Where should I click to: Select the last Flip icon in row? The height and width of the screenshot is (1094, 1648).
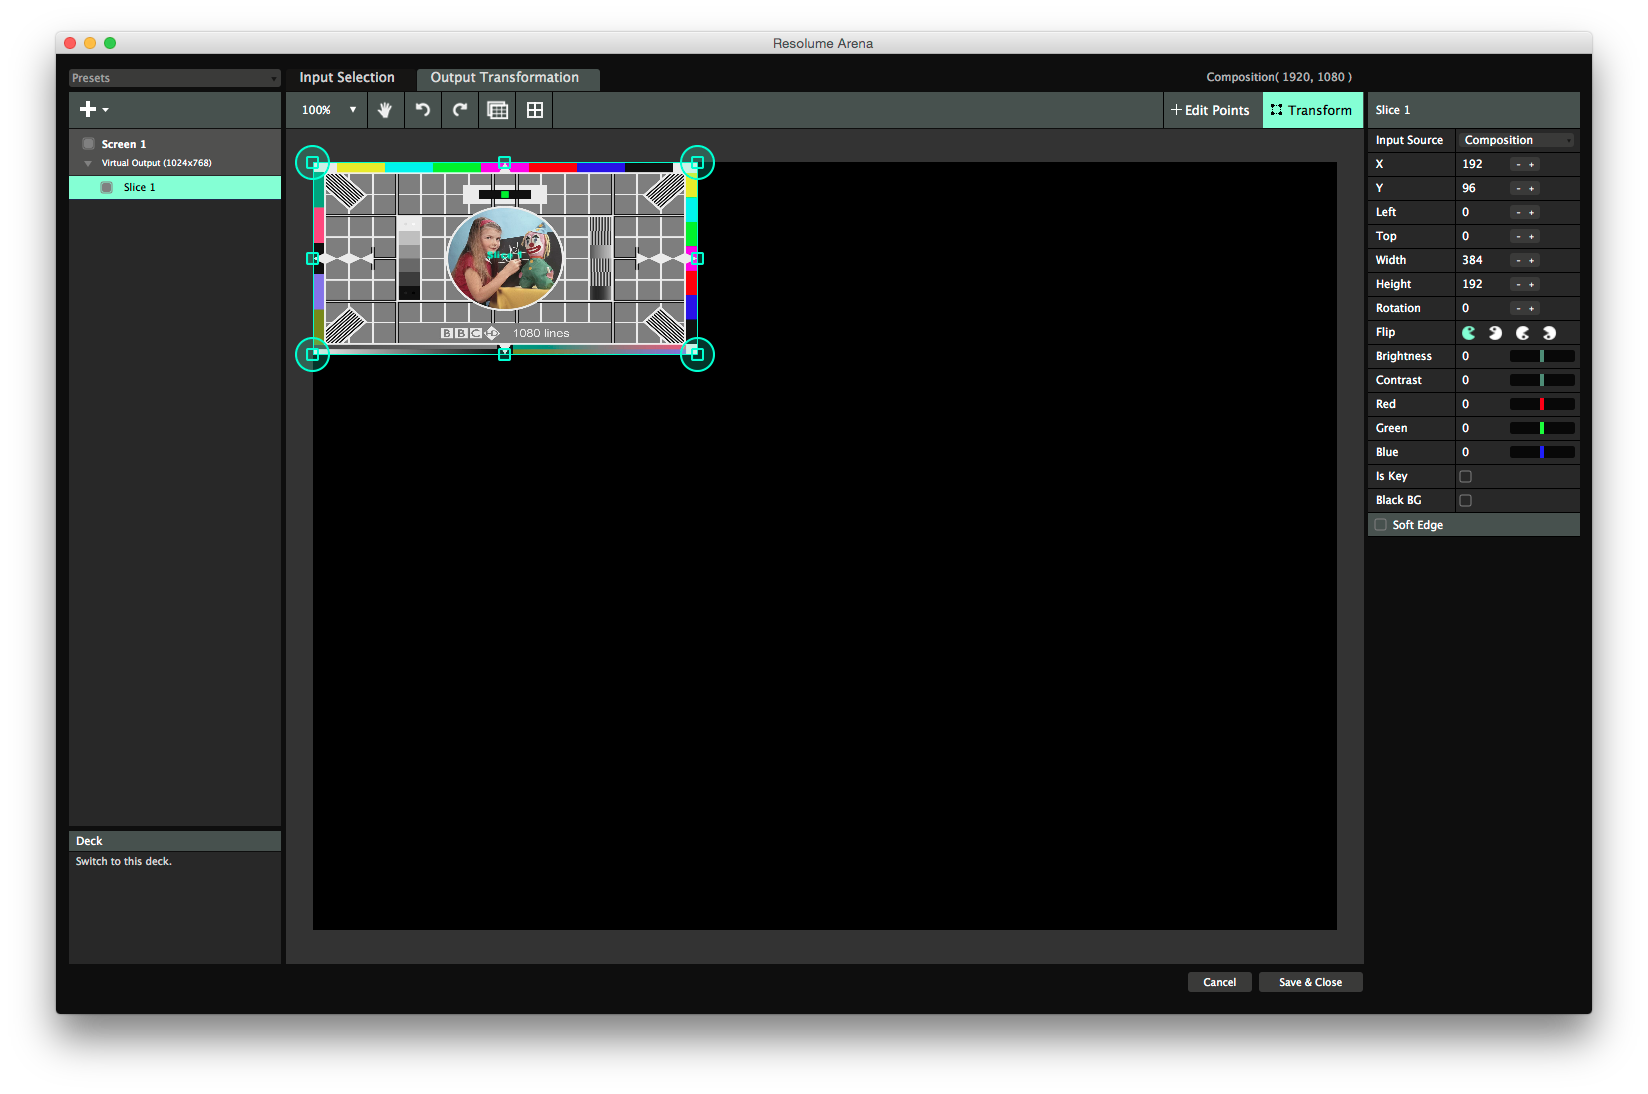[1549, 333]
